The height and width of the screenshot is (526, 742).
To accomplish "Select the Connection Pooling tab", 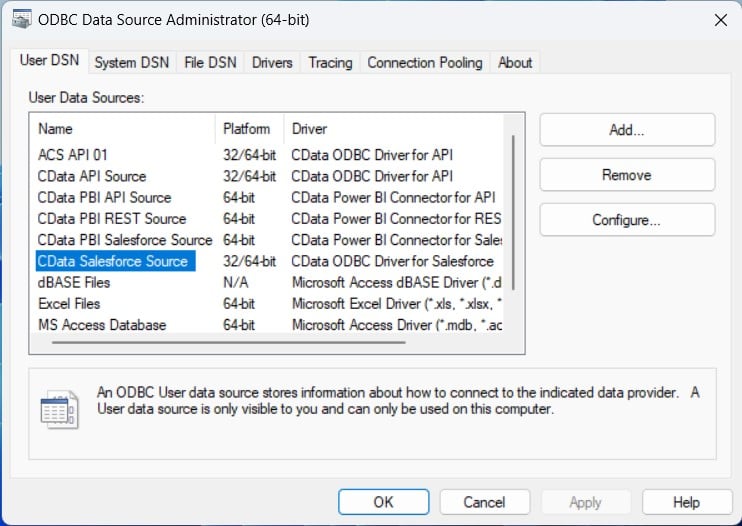I will click(x=424, y=62).
